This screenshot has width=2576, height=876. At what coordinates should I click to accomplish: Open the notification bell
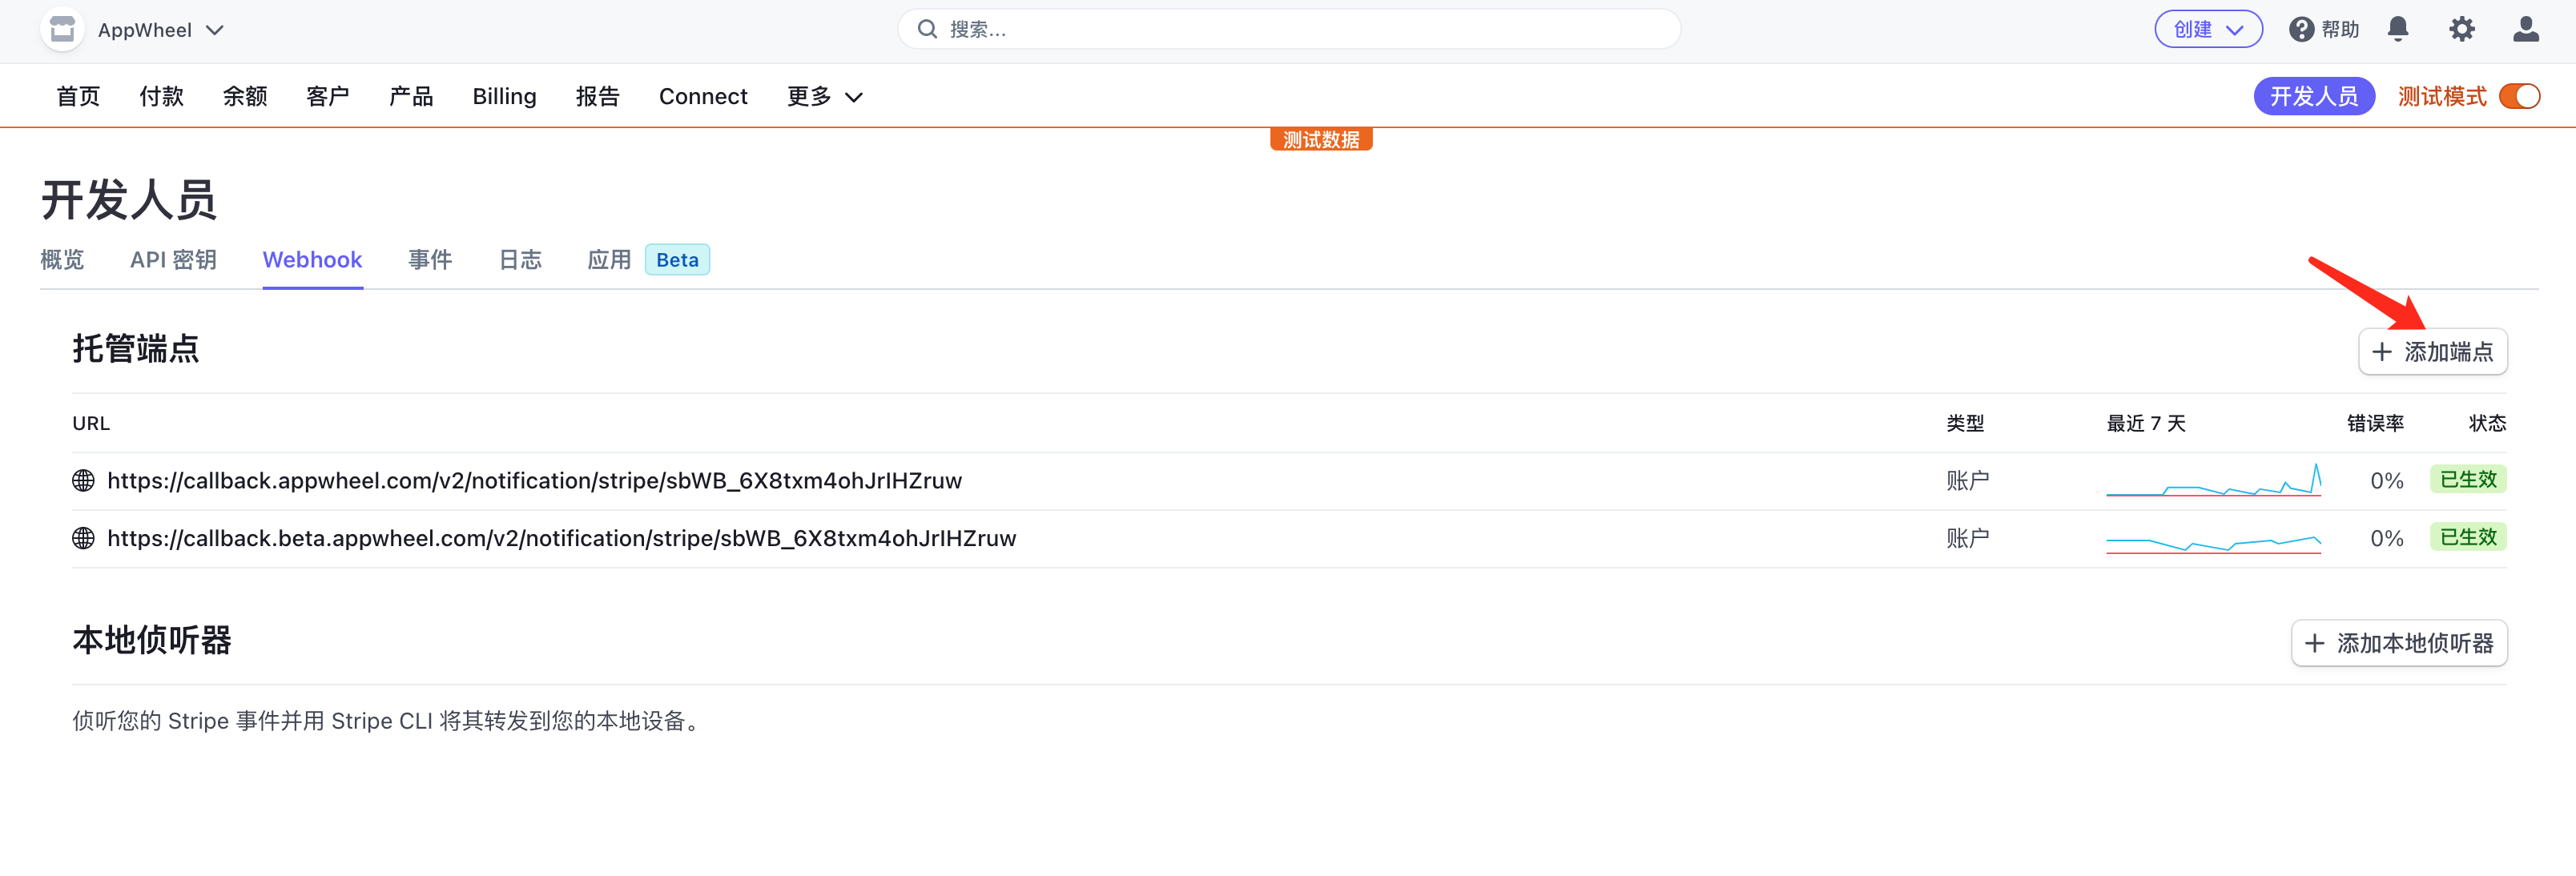2398,29
